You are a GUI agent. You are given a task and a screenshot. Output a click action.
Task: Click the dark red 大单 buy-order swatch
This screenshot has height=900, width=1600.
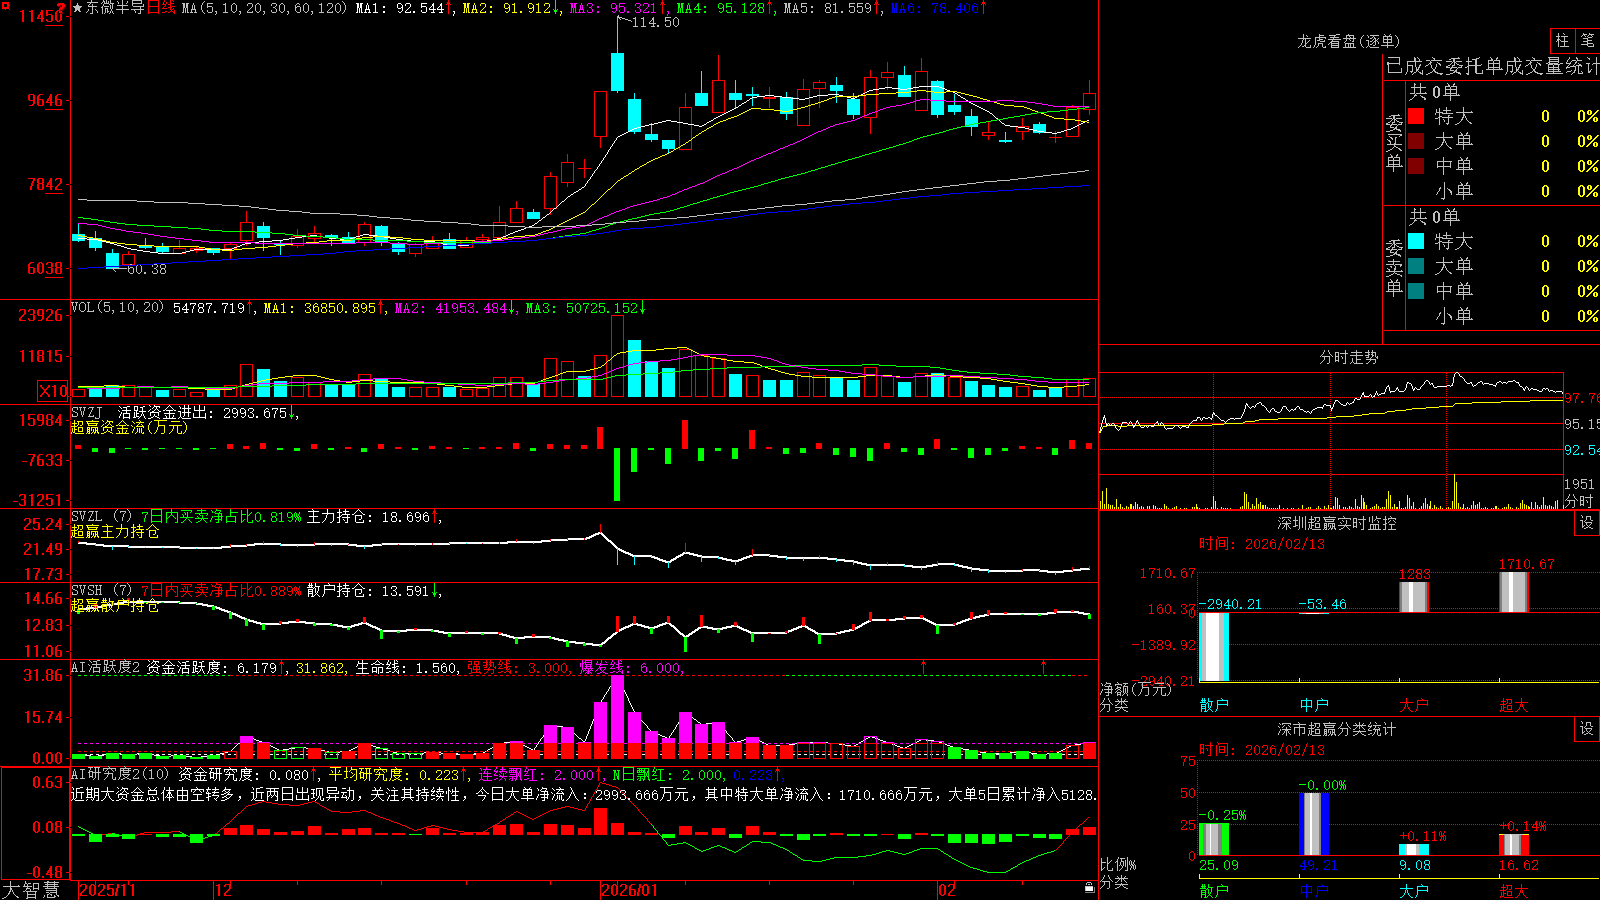[1416, 141]
